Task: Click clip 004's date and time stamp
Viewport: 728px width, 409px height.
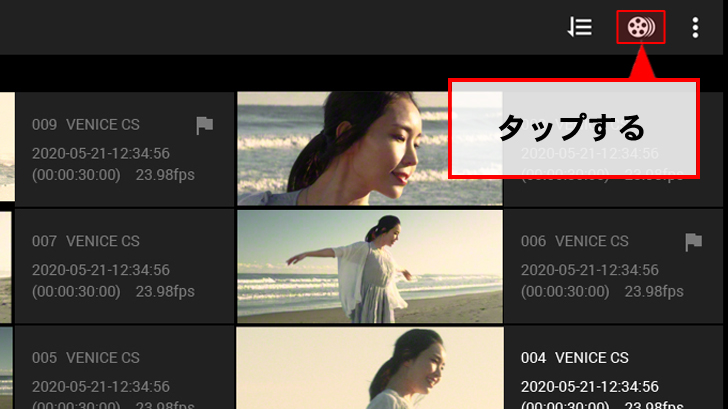Action: (x=590, y=387)
